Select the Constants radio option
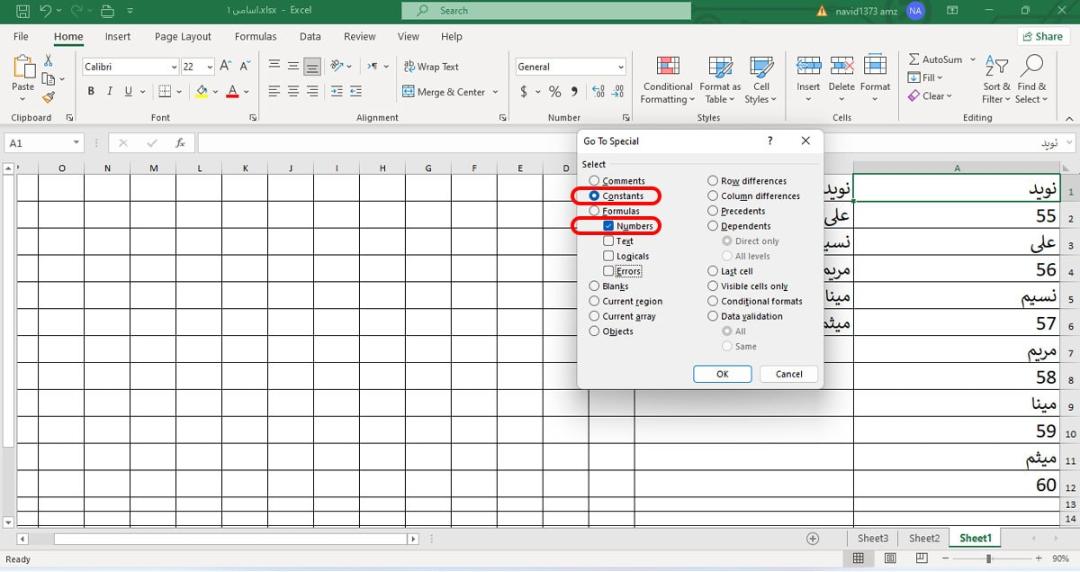The width and height of the screenshot is (1080, 572). pyautogui.click(x=594, y=196)
